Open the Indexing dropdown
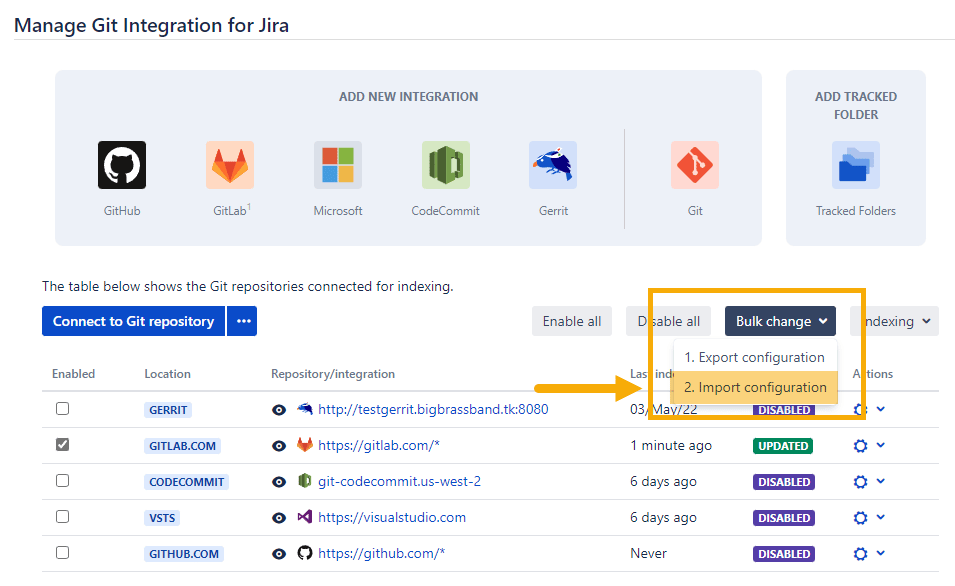This screenshot has width=955, height=586. pos(894,321)
